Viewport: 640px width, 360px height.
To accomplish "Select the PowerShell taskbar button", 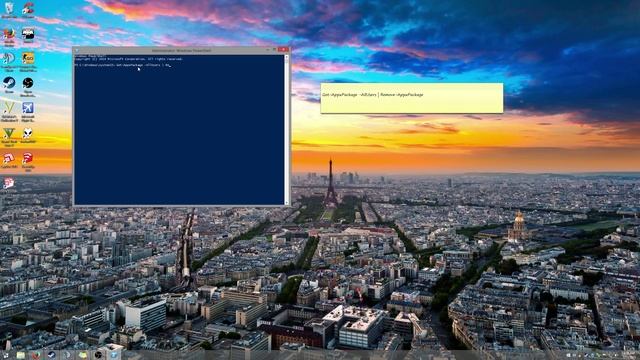I will 113,355.
